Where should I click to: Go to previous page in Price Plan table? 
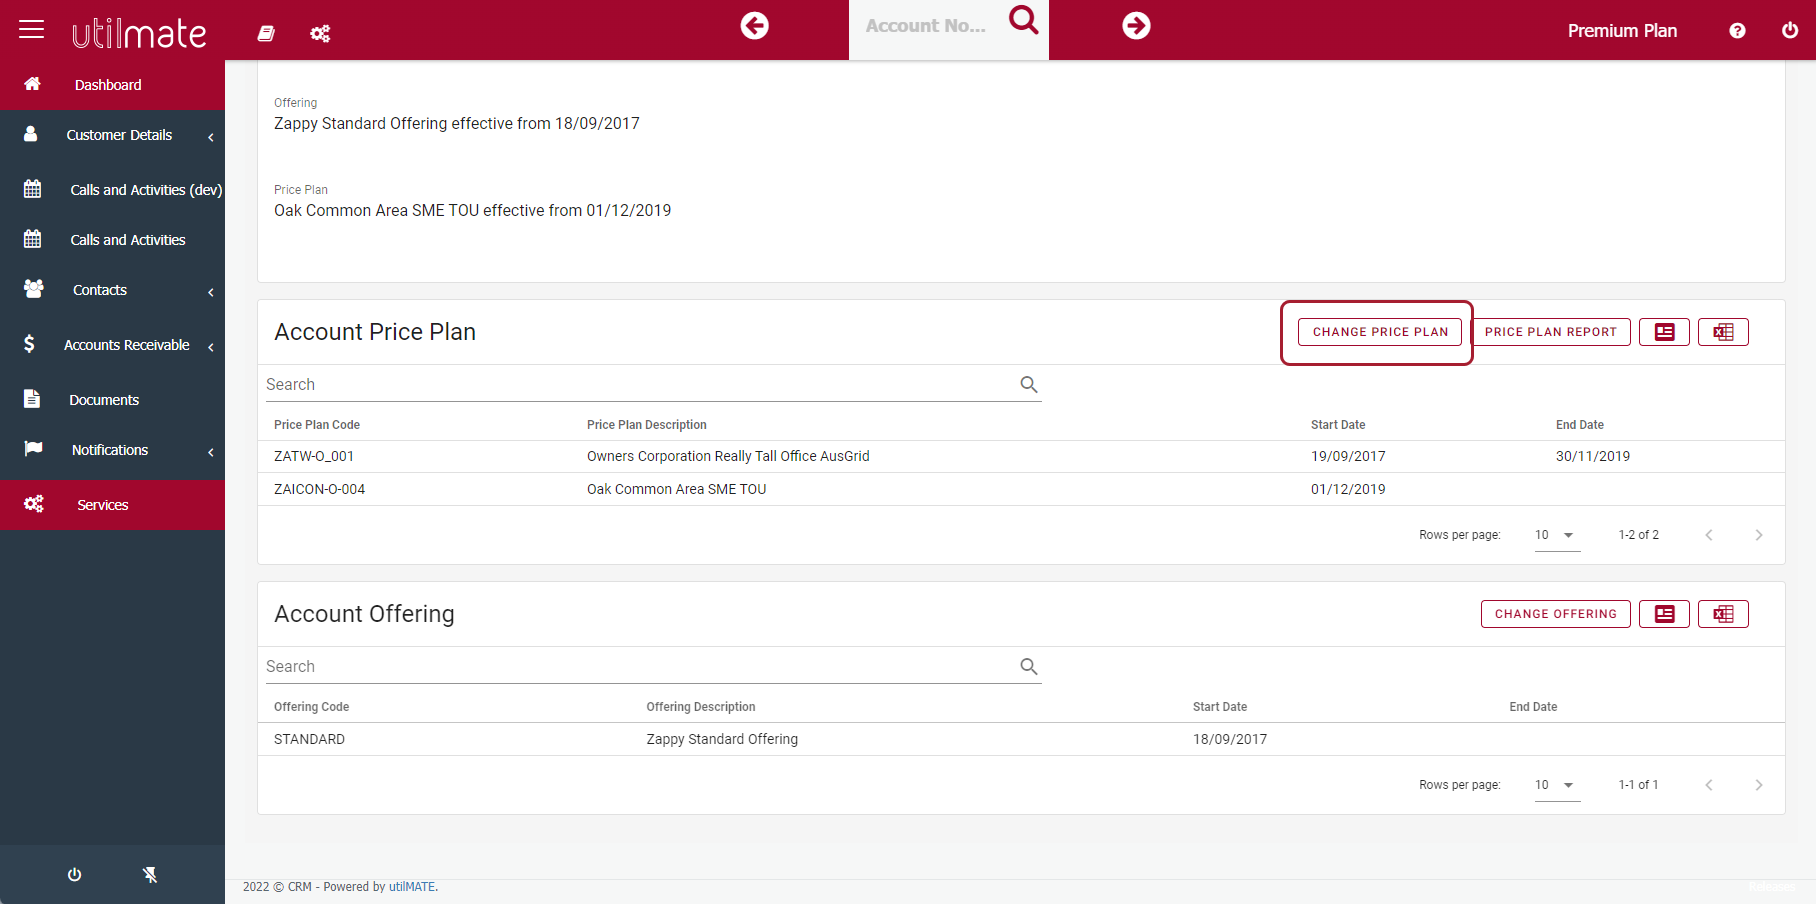pyautogui.click(x=1709, y=535)
